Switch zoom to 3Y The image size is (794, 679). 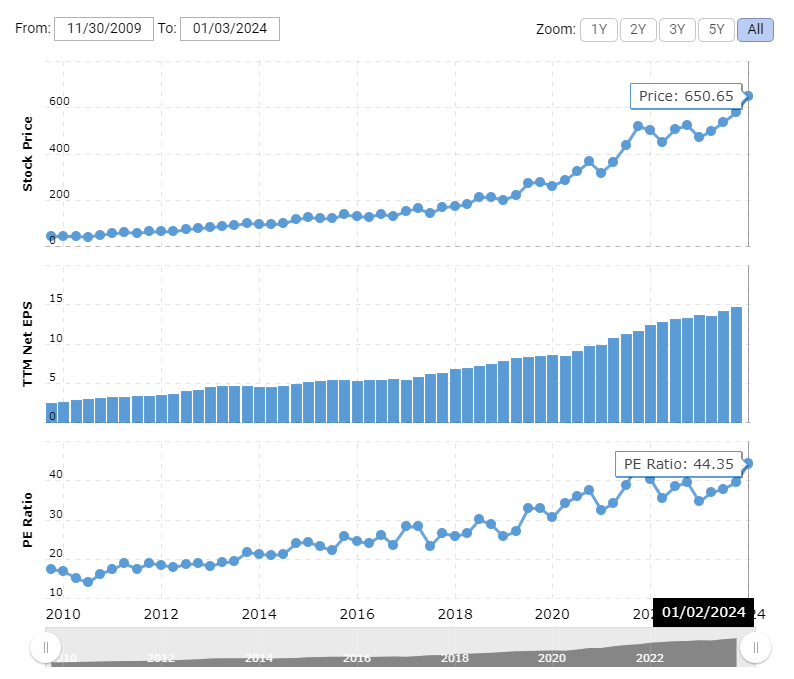[x=677, y=29]
